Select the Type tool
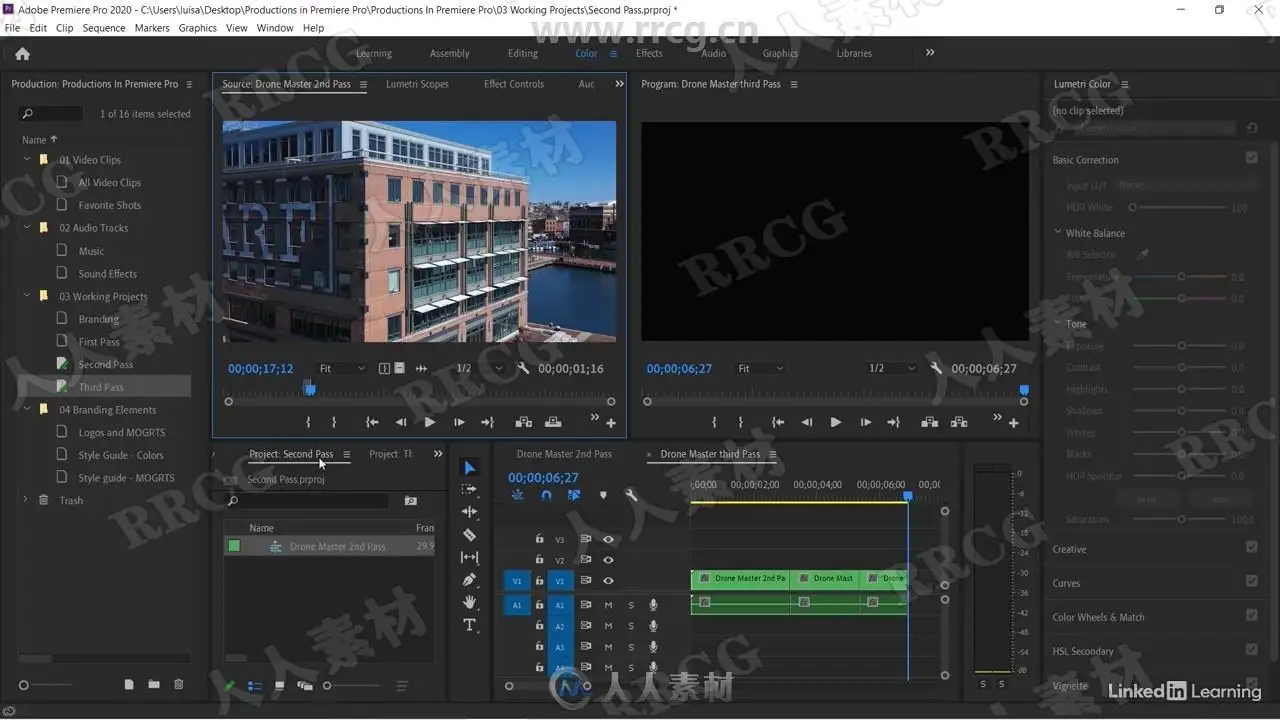The height and width of the screenshot is (720, 1280). [x=469, y=625]
